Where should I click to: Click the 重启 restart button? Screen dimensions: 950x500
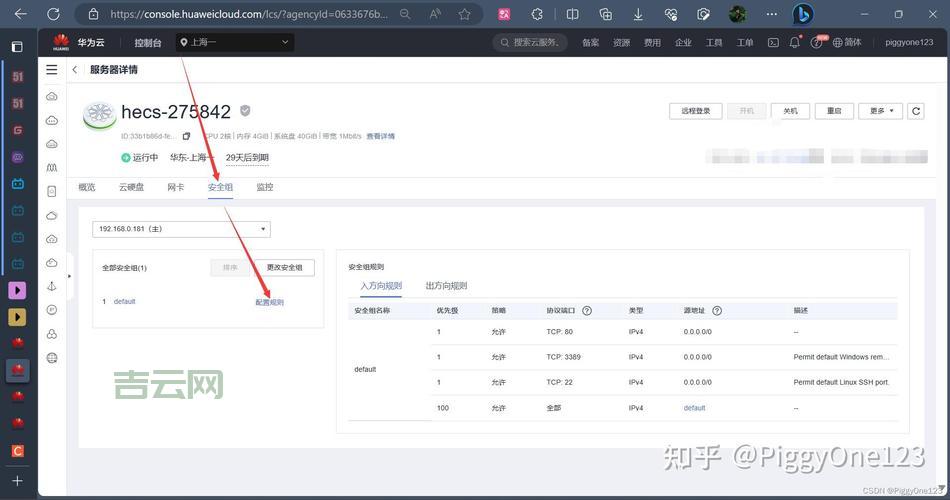point(834,111)
